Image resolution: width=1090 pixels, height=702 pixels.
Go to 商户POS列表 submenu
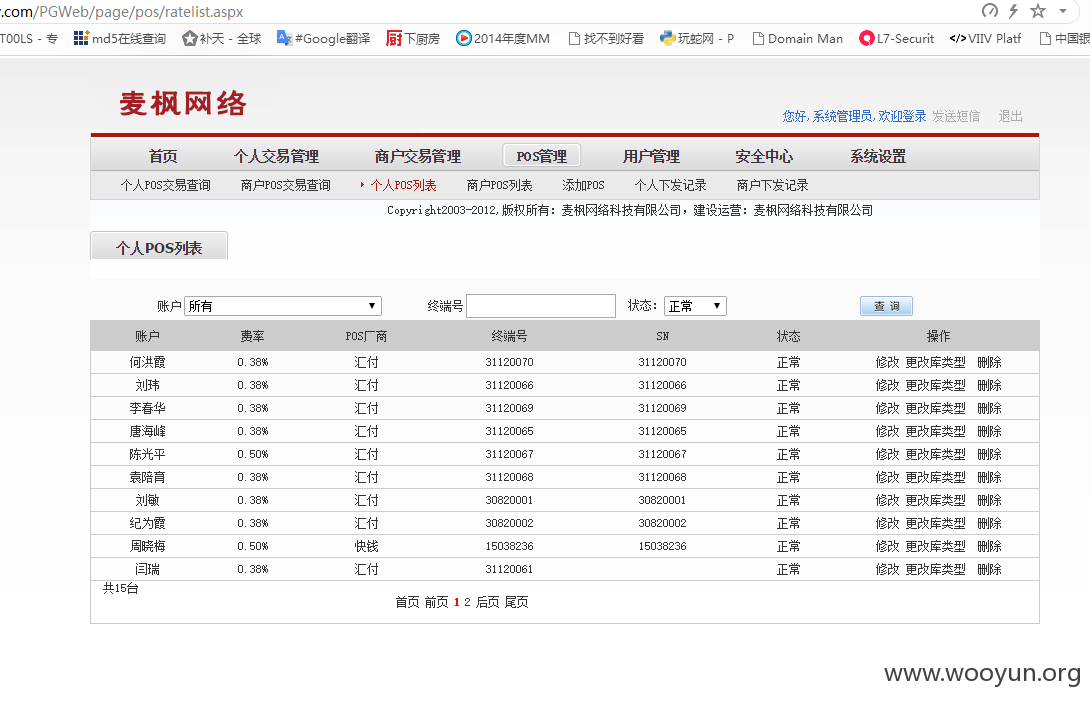(x=499, y=185)
